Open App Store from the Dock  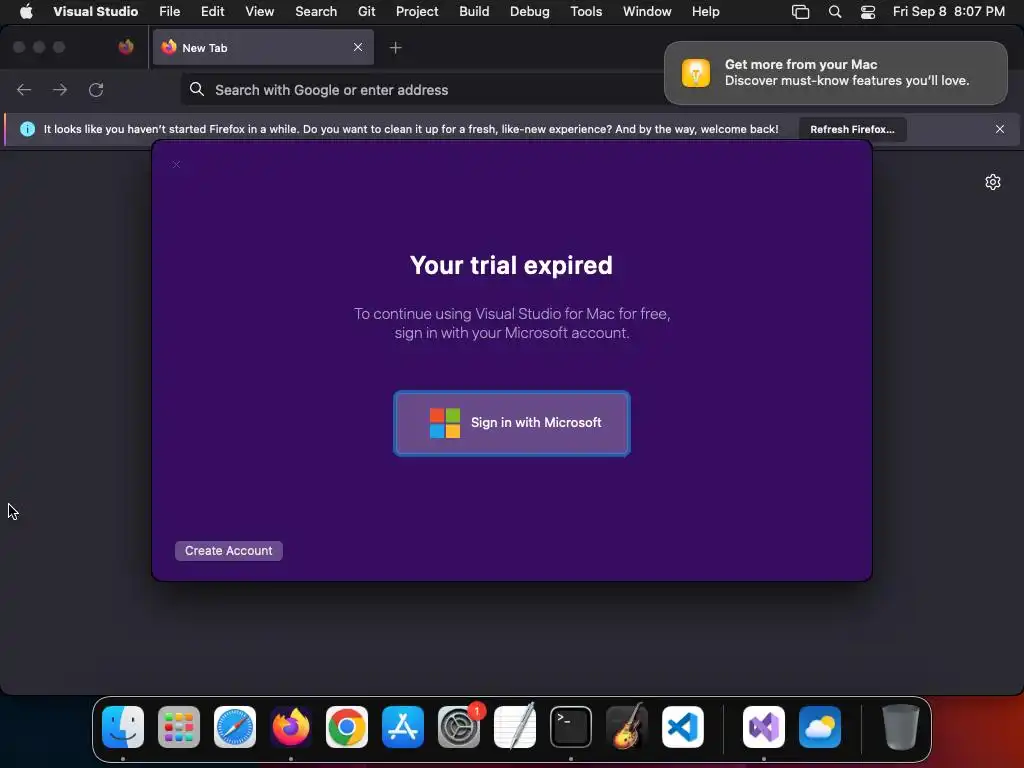(403, 727)
